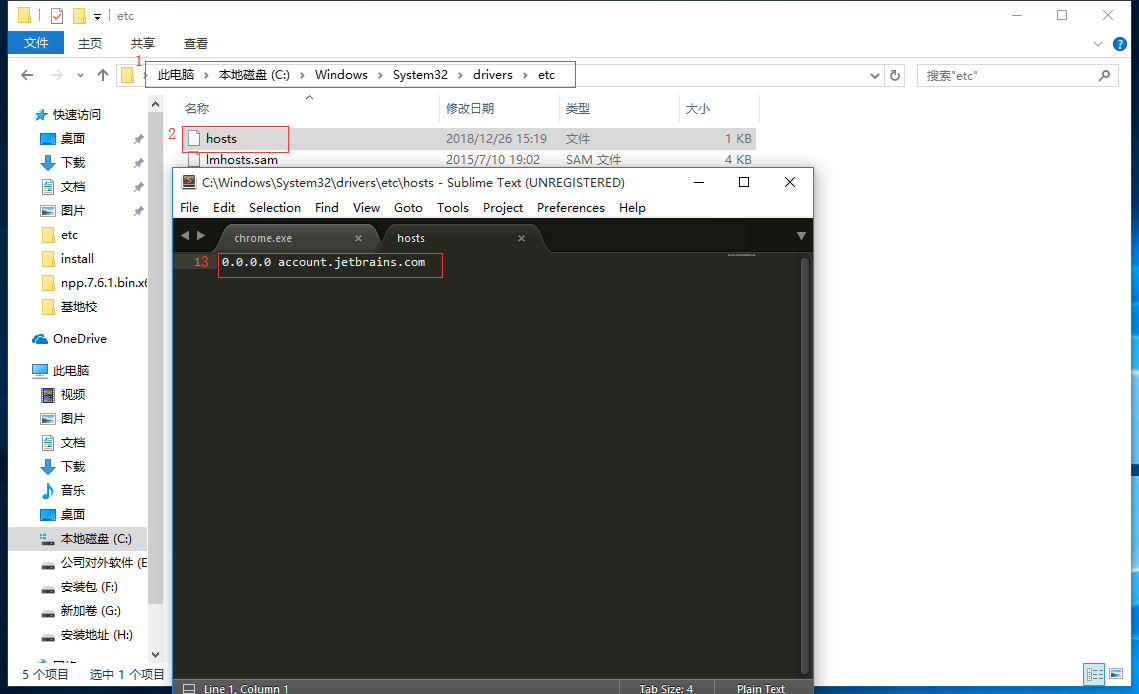Open OneDrive in the navigation pane

tap(79, 339)
